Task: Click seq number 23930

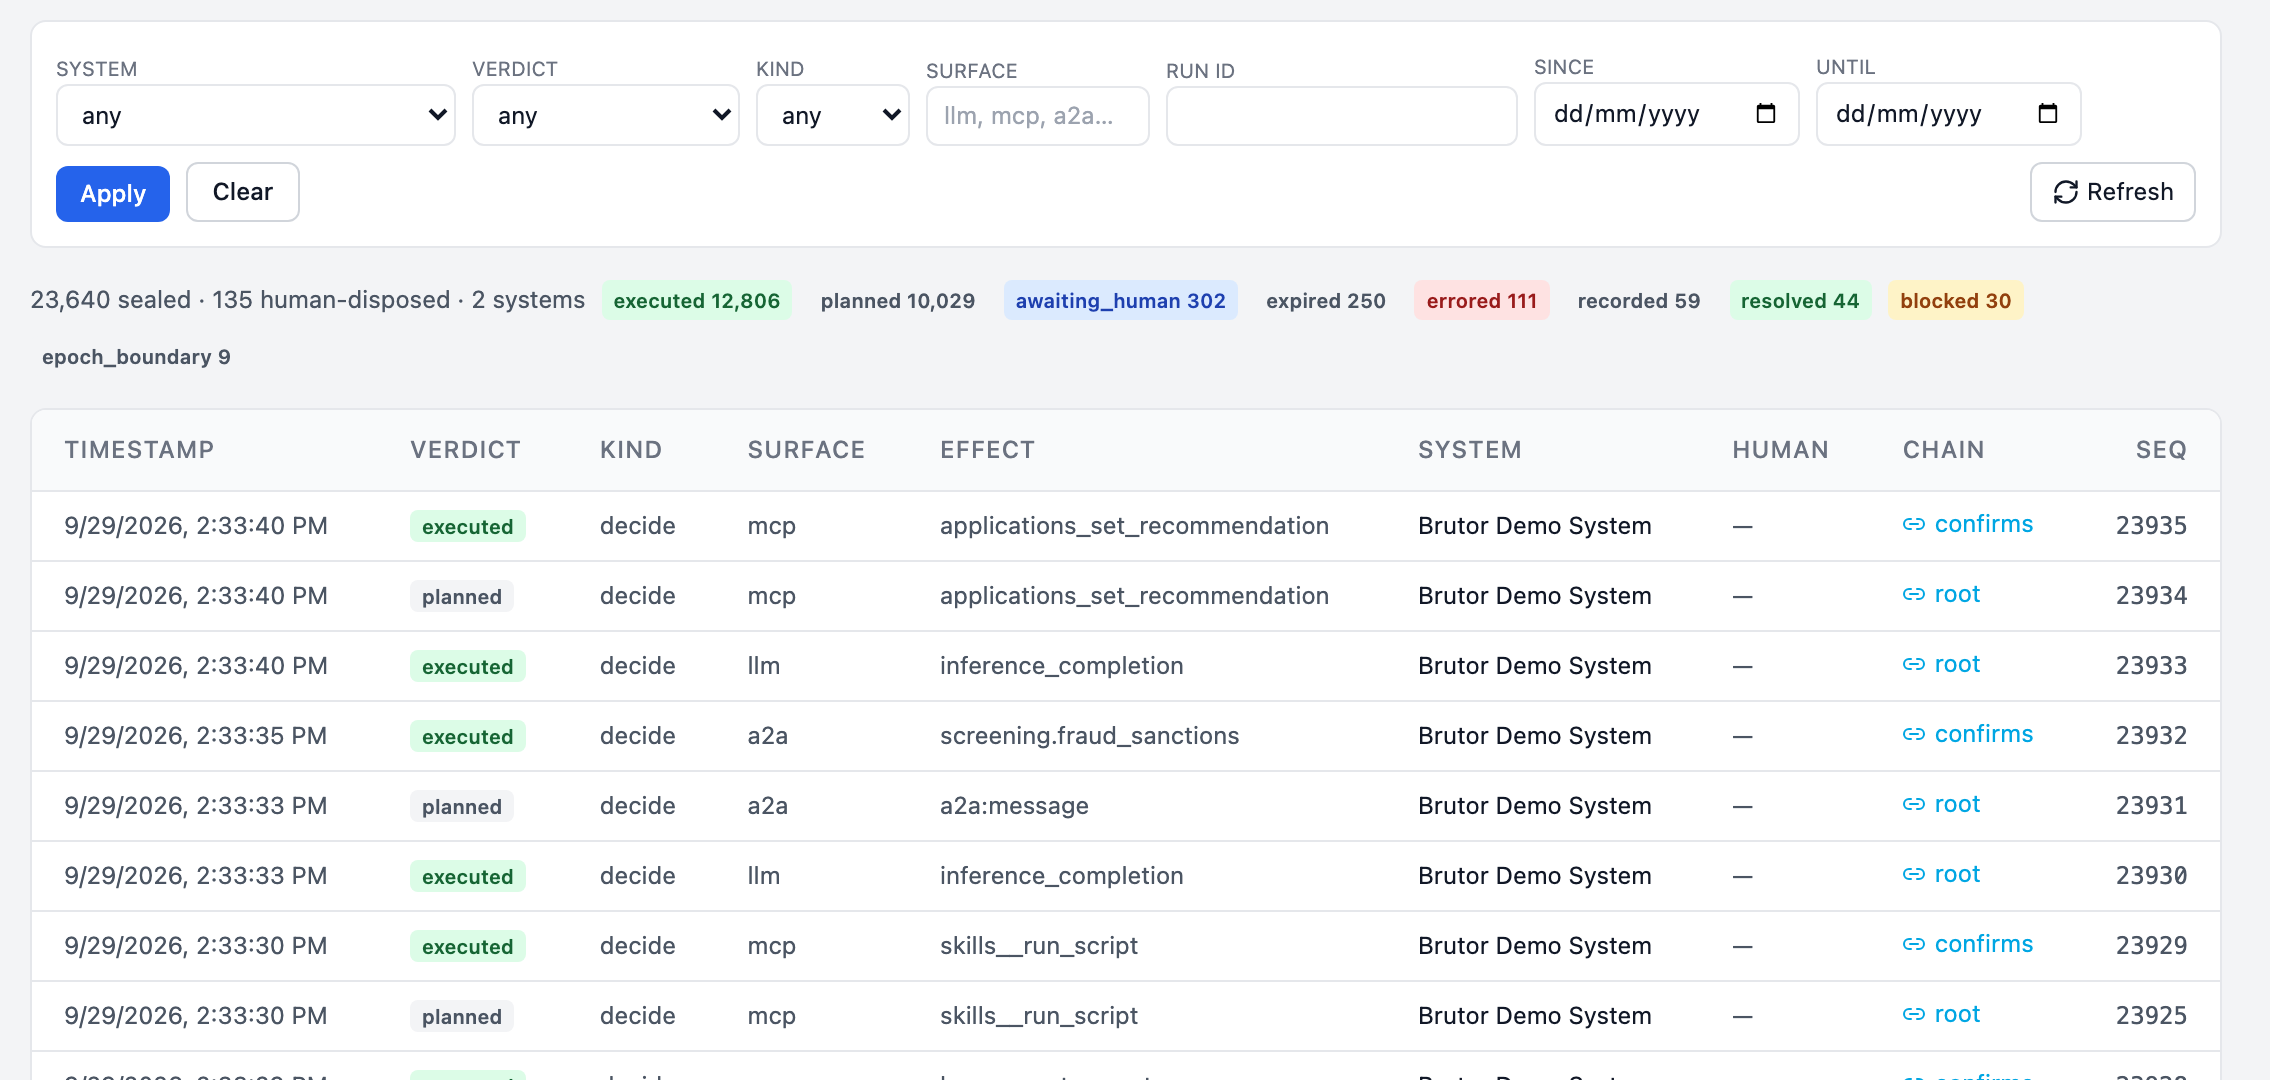Action: (x=2151, y=876)
